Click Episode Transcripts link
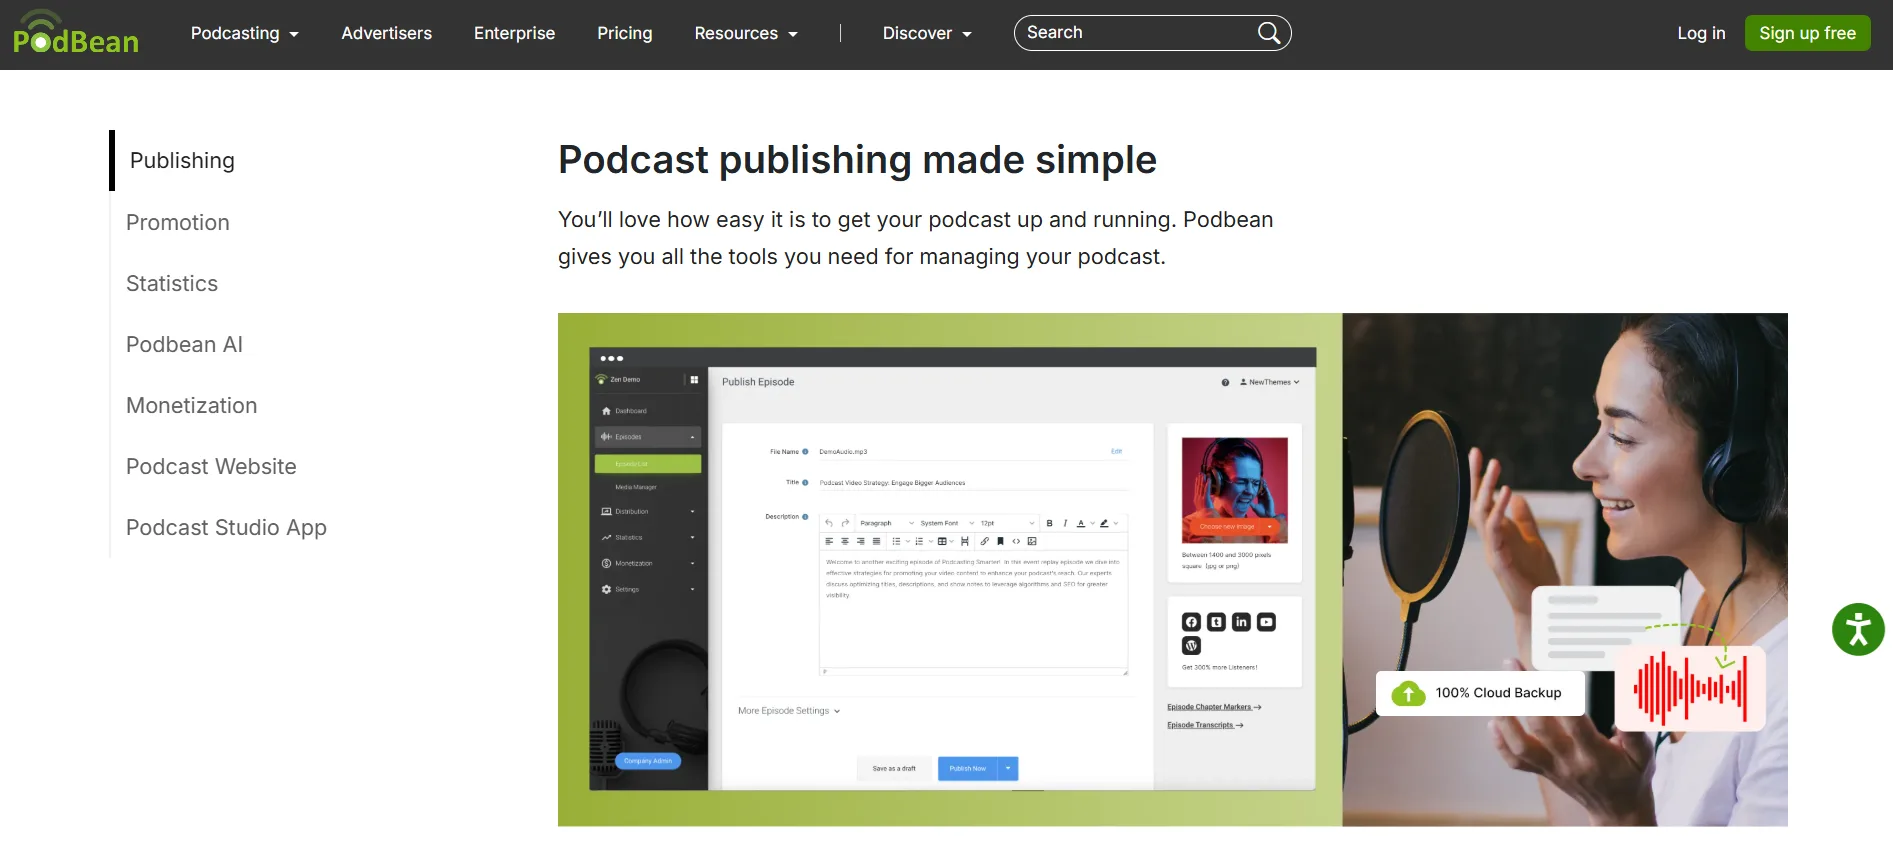Viewport: 1893px width, 865px height. click(1205, 725)
